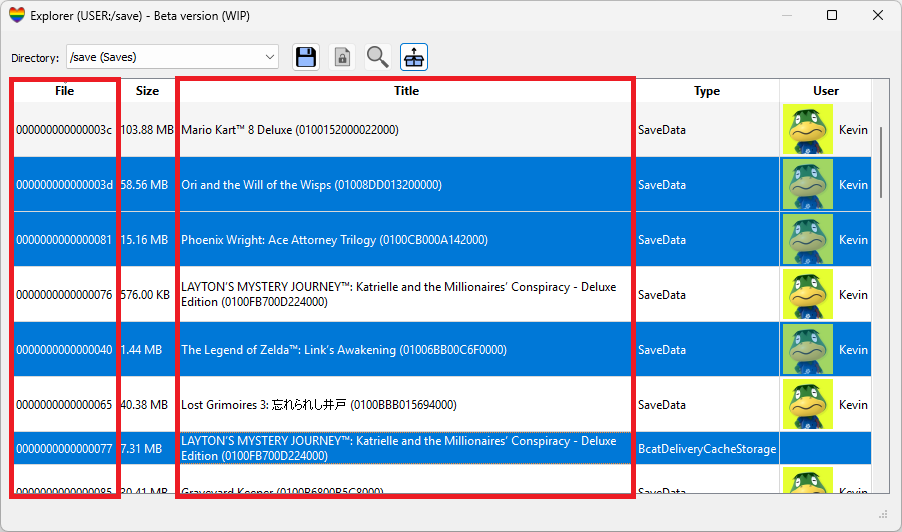Click the 1.44 MB size cell
The width and height of the screenshot is (902, 532).
[x=141, y=350]
